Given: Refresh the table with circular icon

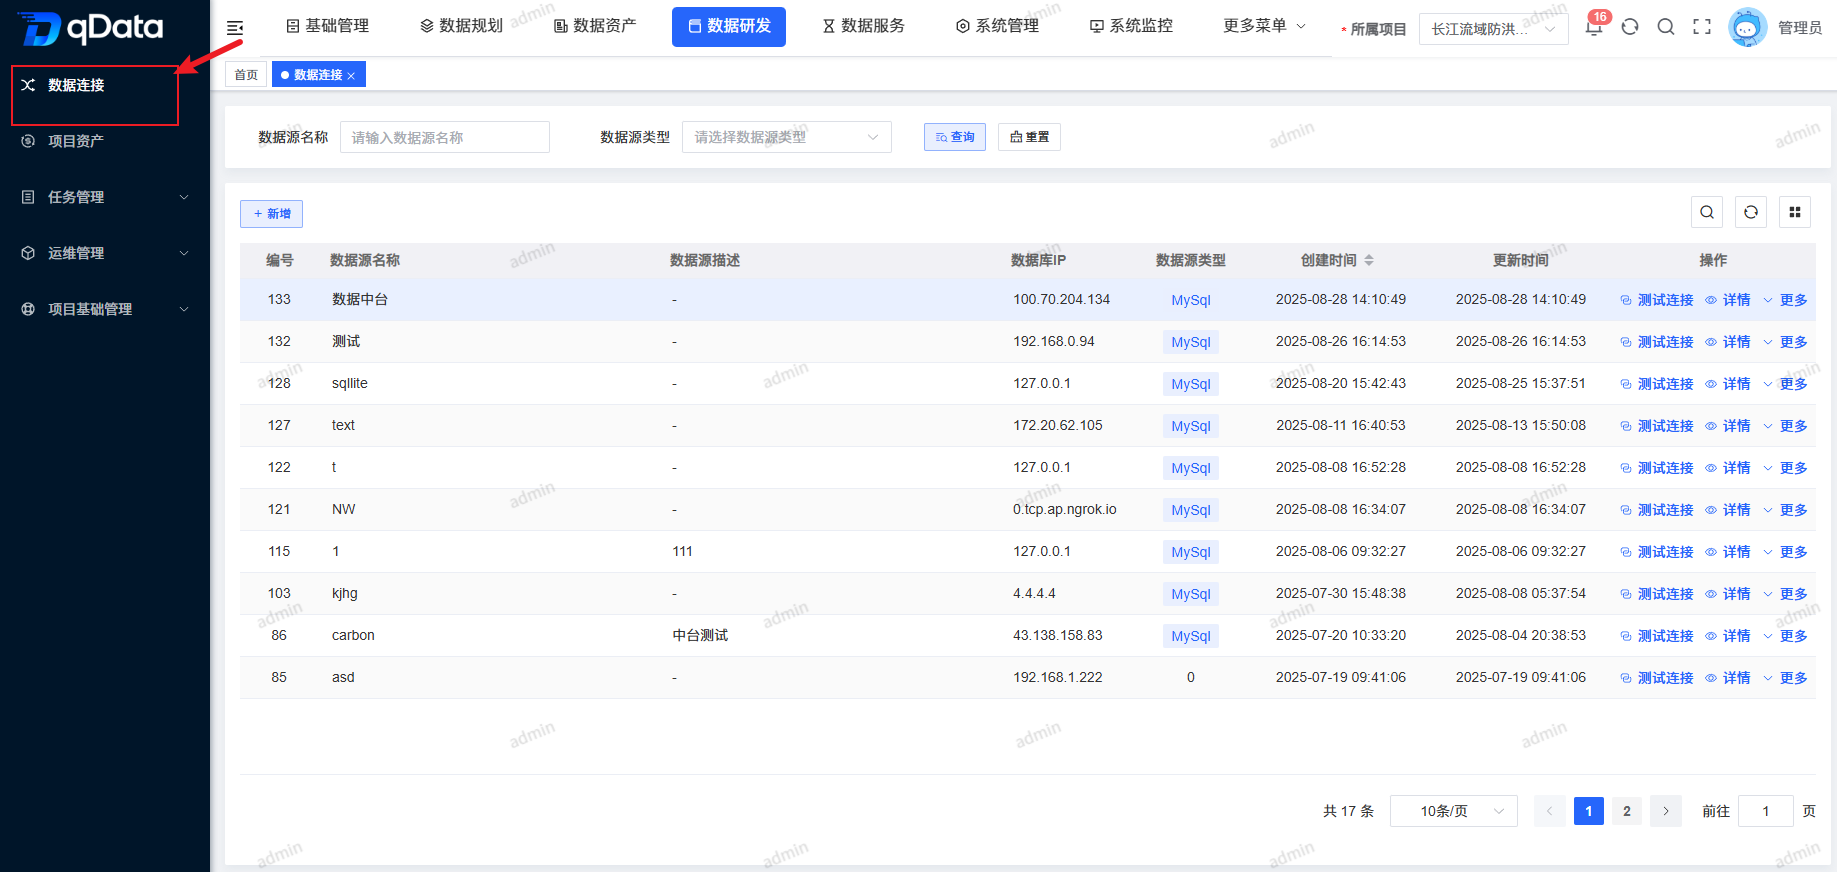Looking at the screenshot, I should coord(1751,212).
